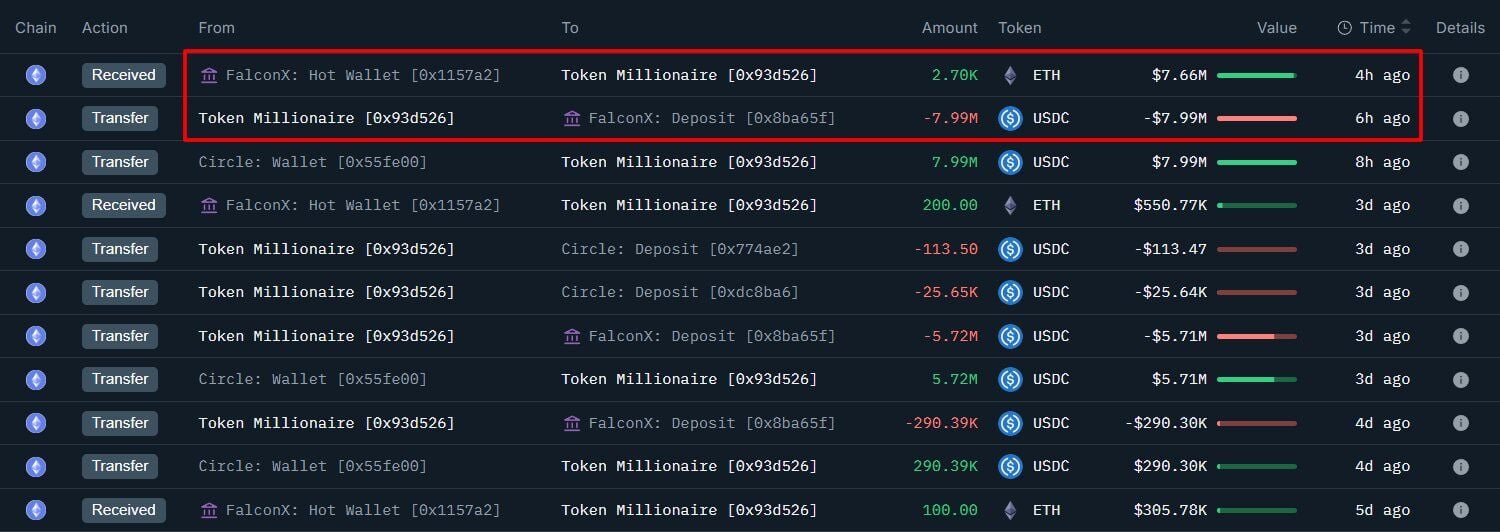Click the Transfer badge on the -7.99M row
The image size is (1500, 532).
click(120, 118)
